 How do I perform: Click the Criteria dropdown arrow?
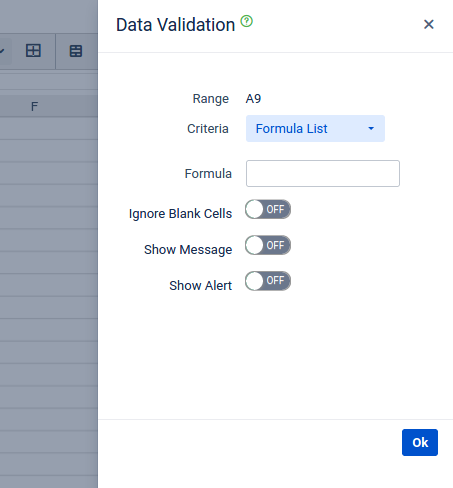click(x=371, y=128)
